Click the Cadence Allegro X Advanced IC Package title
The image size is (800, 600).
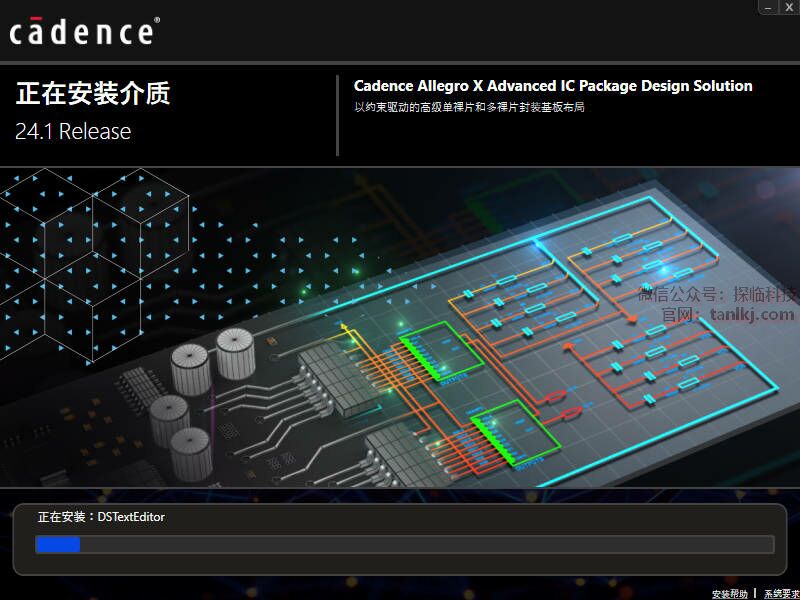coord(553,86)
